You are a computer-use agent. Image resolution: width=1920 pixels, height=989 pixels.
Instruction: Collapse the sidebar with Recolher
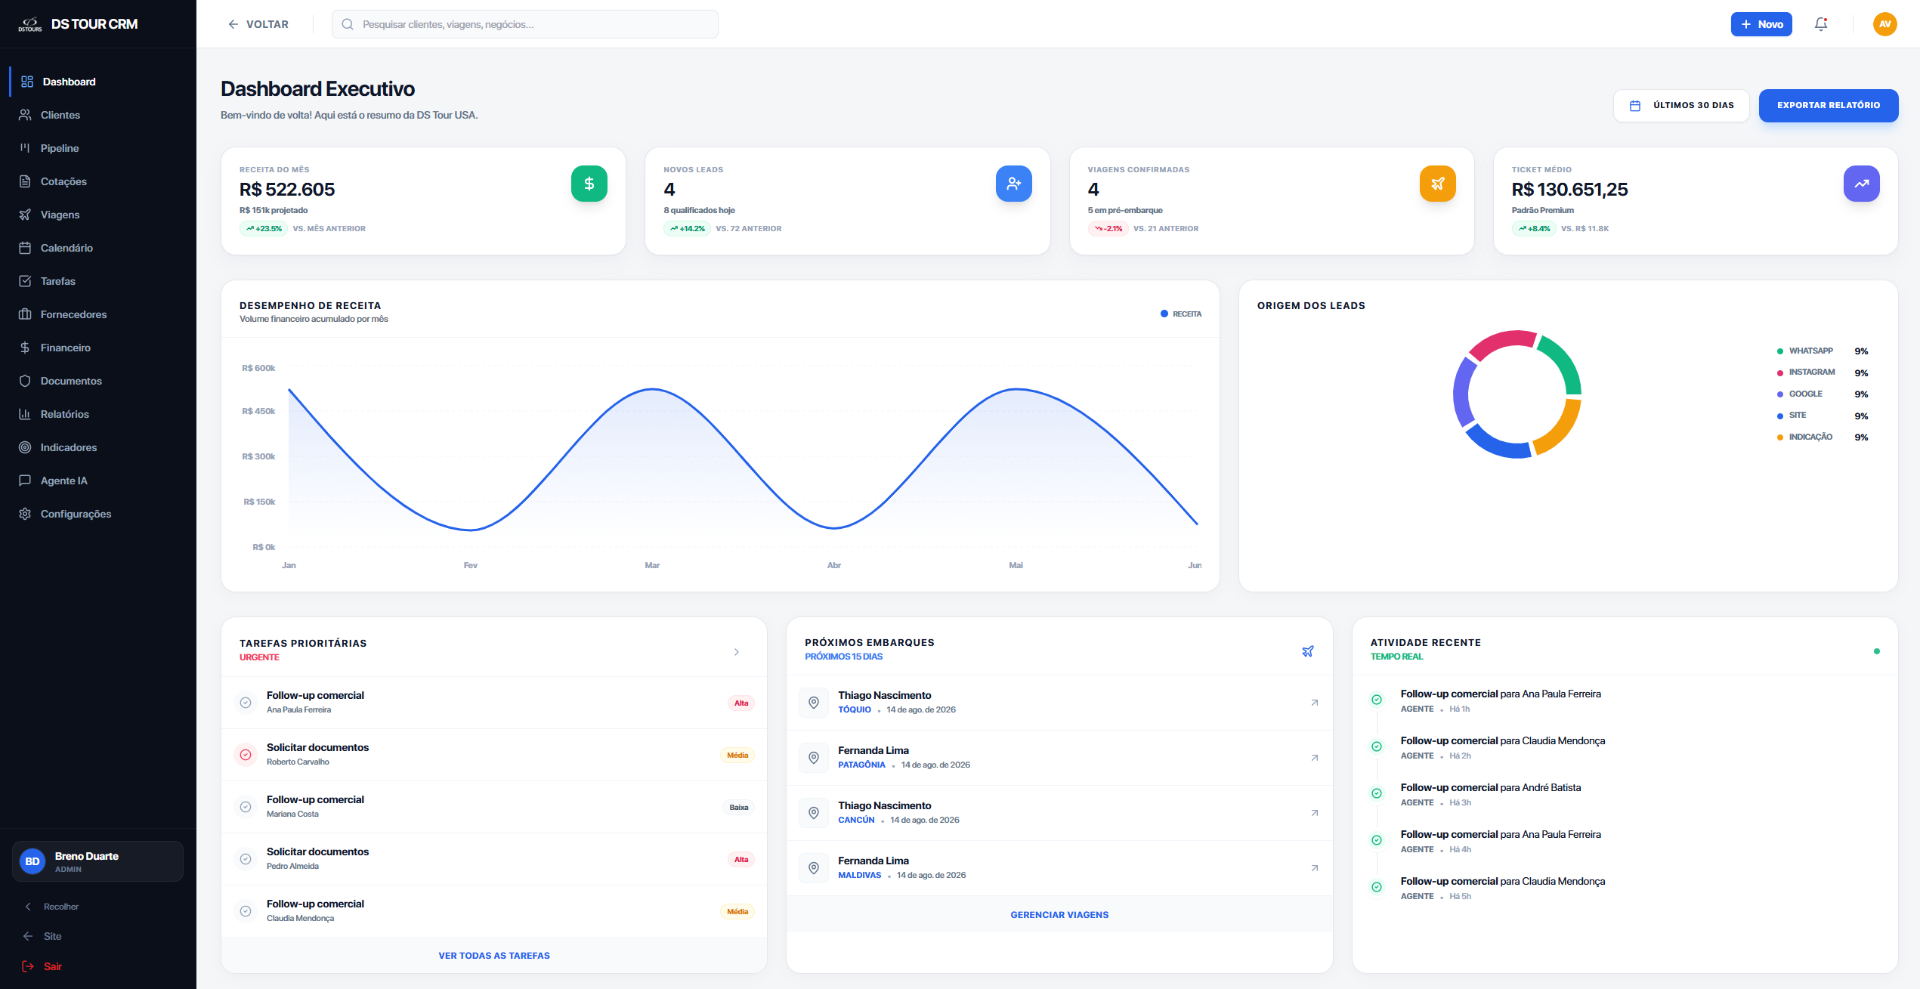tap(52, 907)
